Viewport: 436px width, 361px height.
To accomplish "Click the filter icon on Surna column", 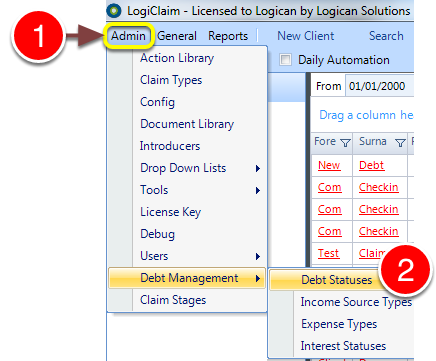I will click(x=400, y=143).
